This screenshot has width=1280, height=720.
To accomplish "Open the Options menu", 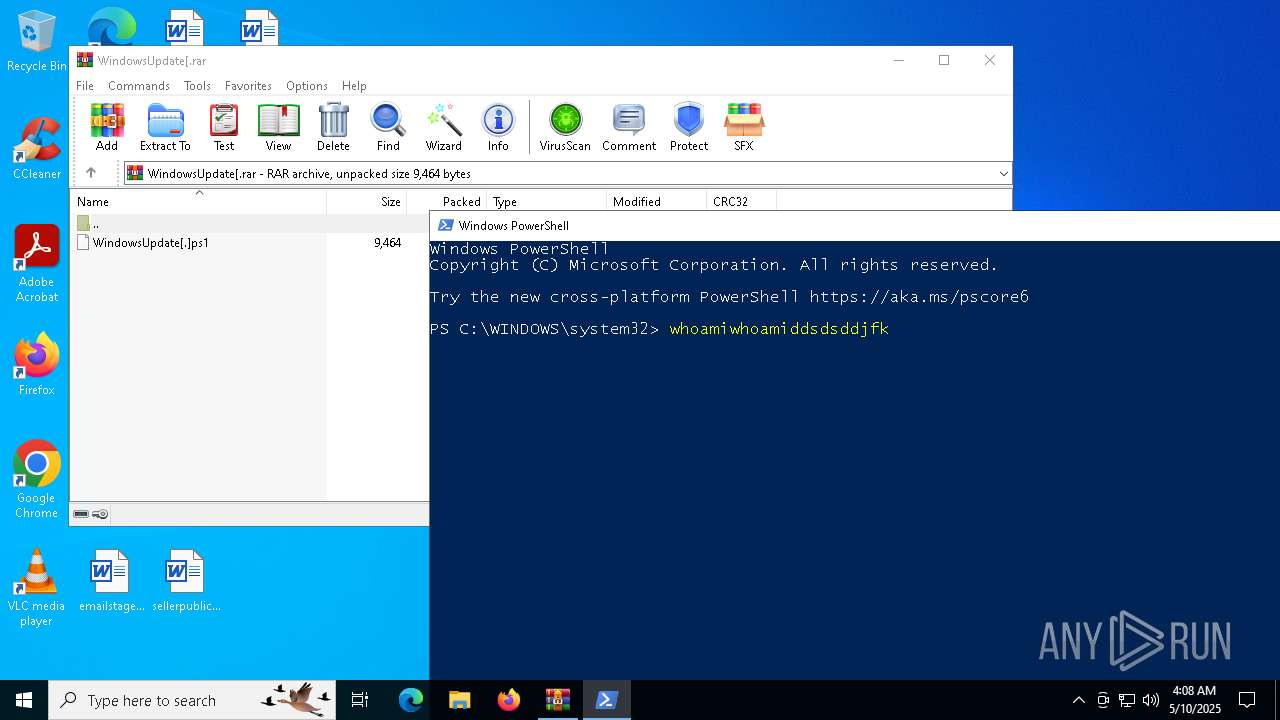I will tap(307, 86).
